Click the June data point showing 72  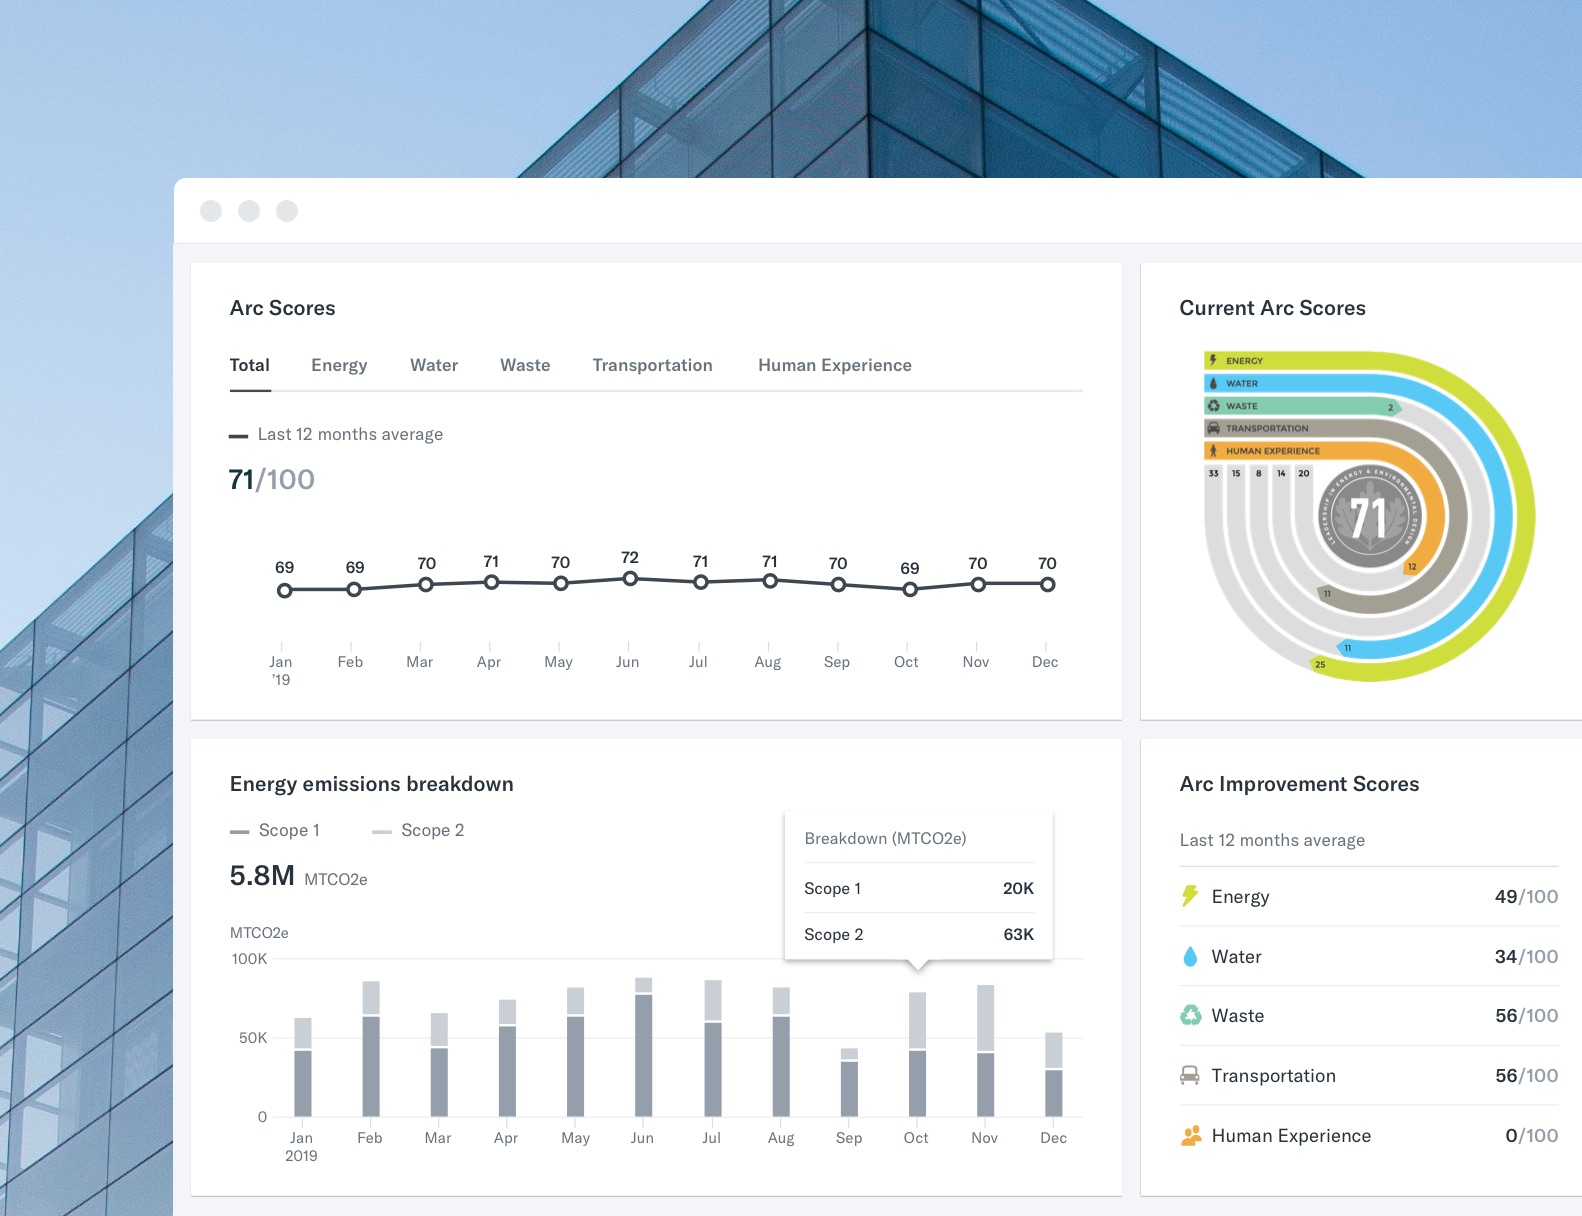point(630,579)
